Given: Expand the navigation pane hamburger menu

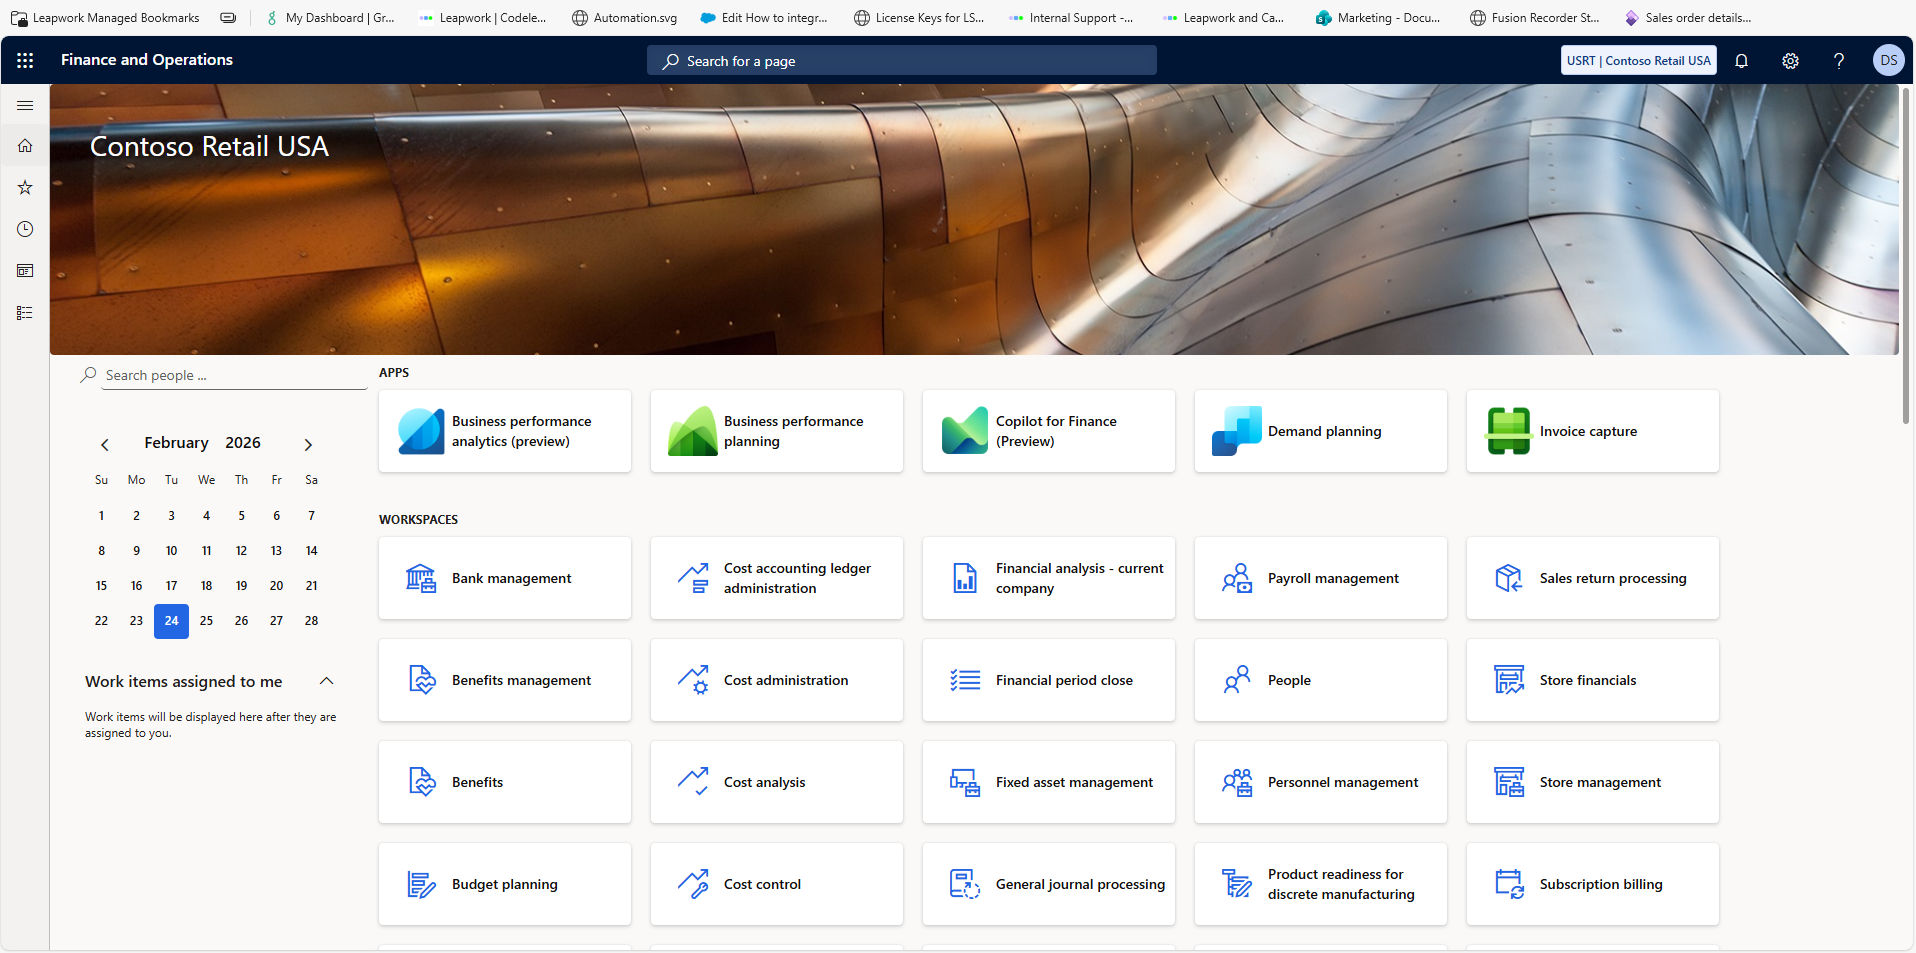Looking at the screenshot, I should [x=25, y=105].
